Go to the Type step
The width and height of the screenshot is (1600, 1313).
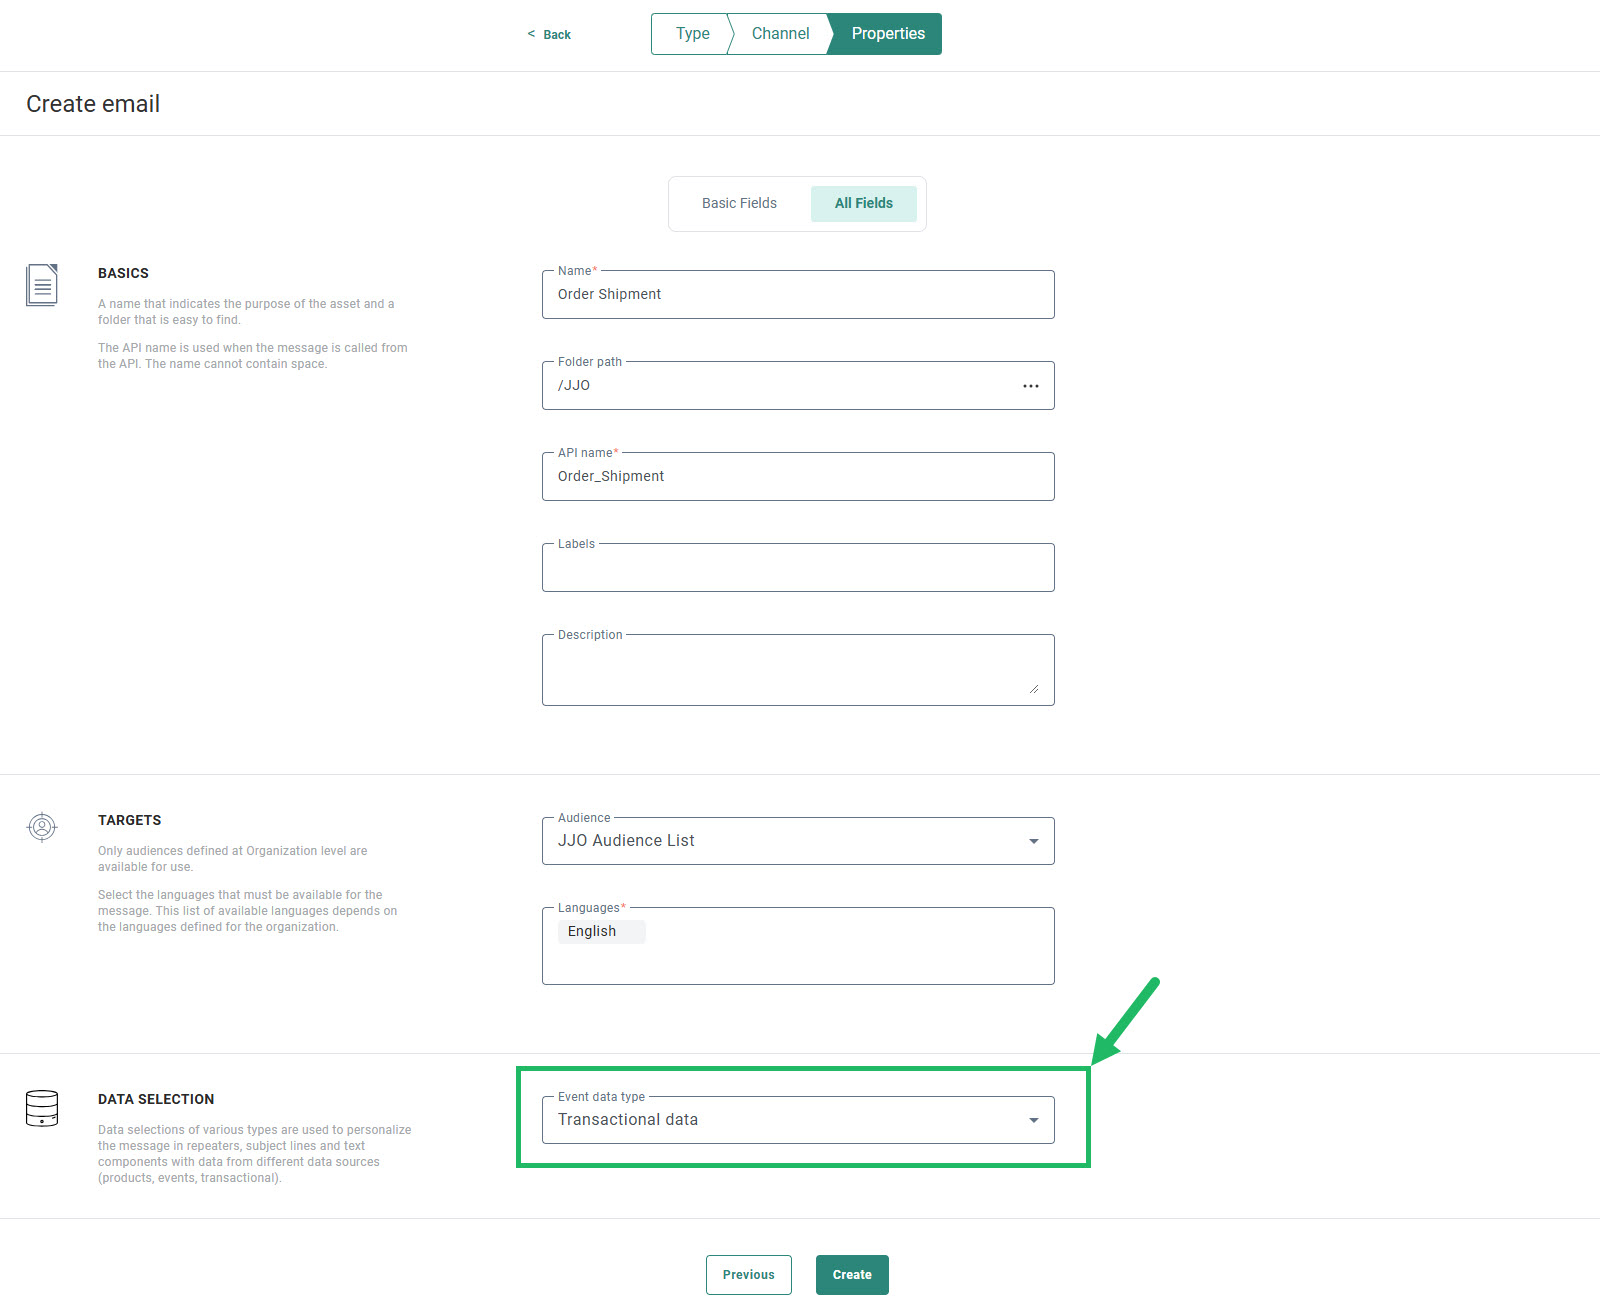[692, 34]
